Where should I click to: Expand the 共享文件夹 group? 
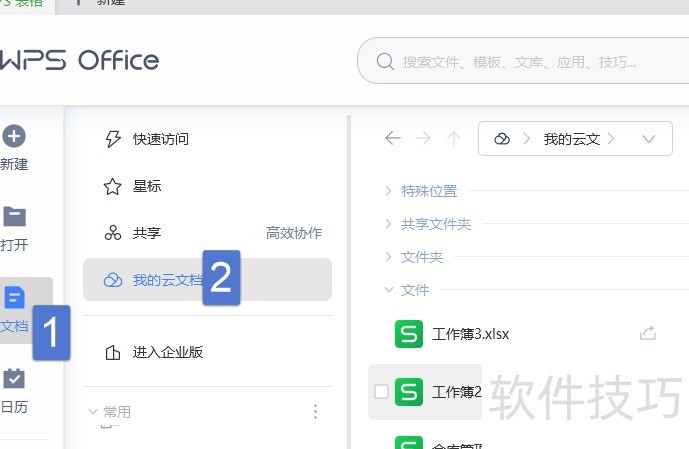point(388,224)
